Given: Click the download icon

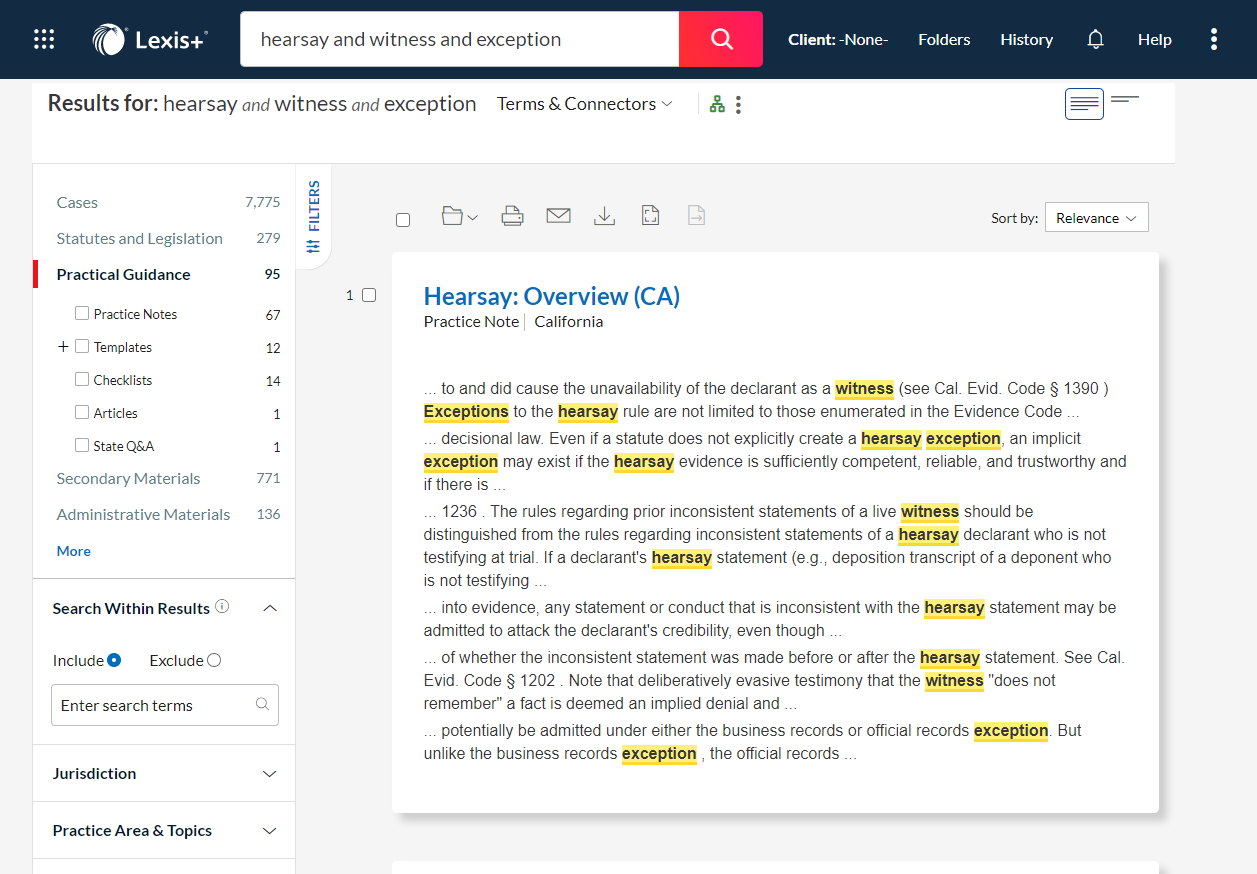Looking at the screenshot, I should click(604, 216).
